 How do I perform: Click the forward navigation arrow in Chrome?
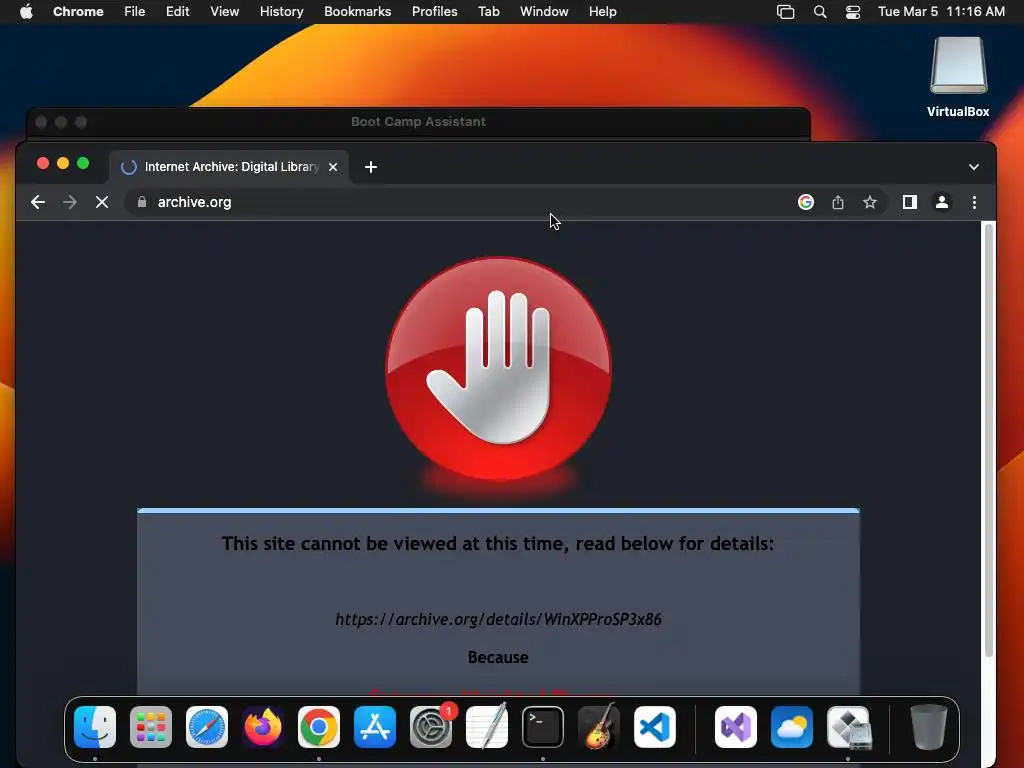tap(69, 202)
